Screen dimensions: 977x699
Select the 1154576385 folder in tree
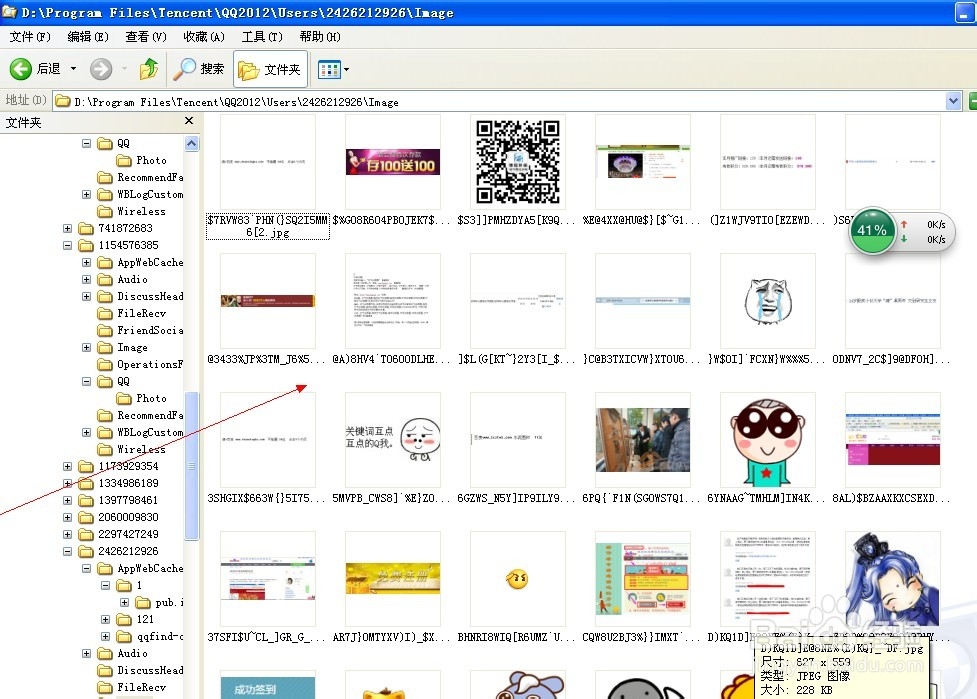coord(128,245)
